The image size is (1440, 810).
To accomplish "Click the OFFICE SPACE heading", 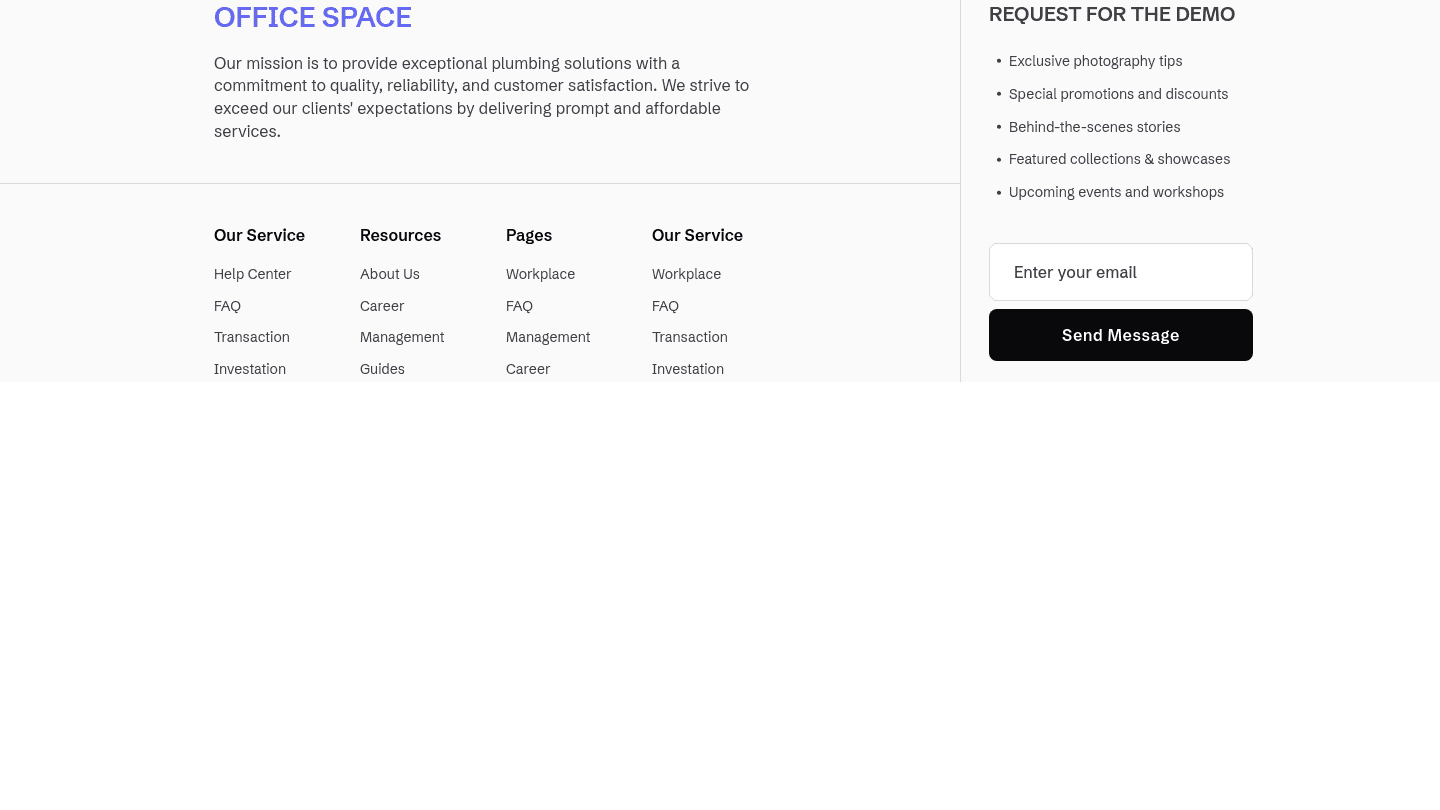I will click(x=312, y=17).
